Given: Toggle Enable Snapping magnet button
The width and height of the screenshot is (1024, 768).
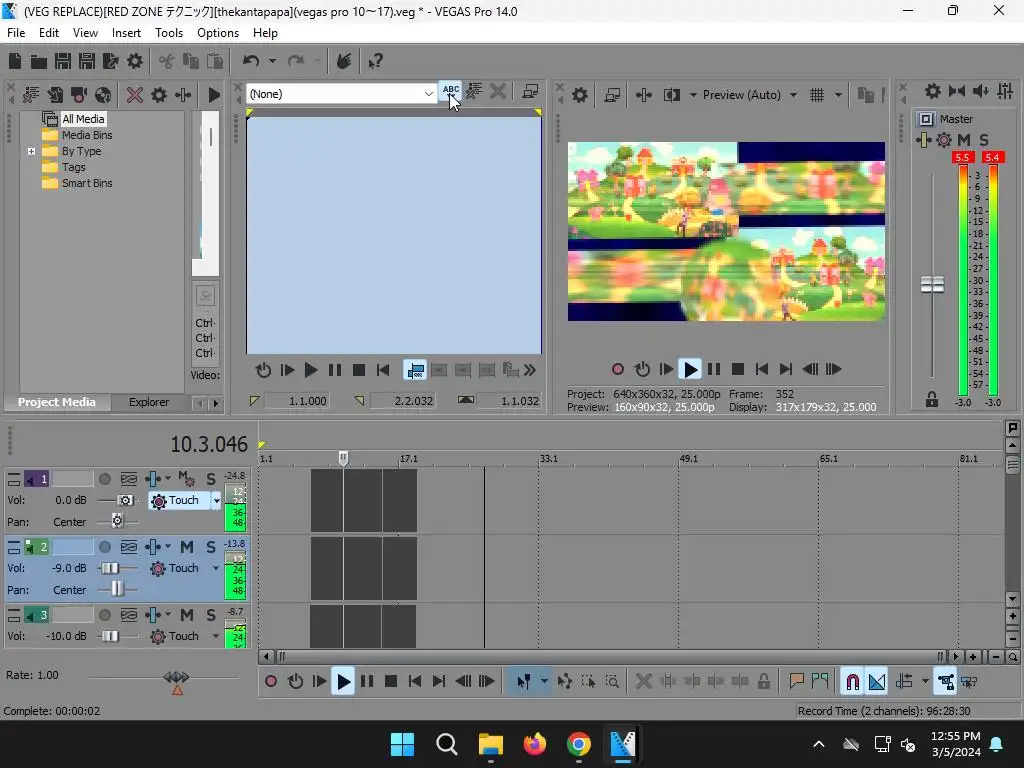Looking at the screenshot, I should [852, 682].
